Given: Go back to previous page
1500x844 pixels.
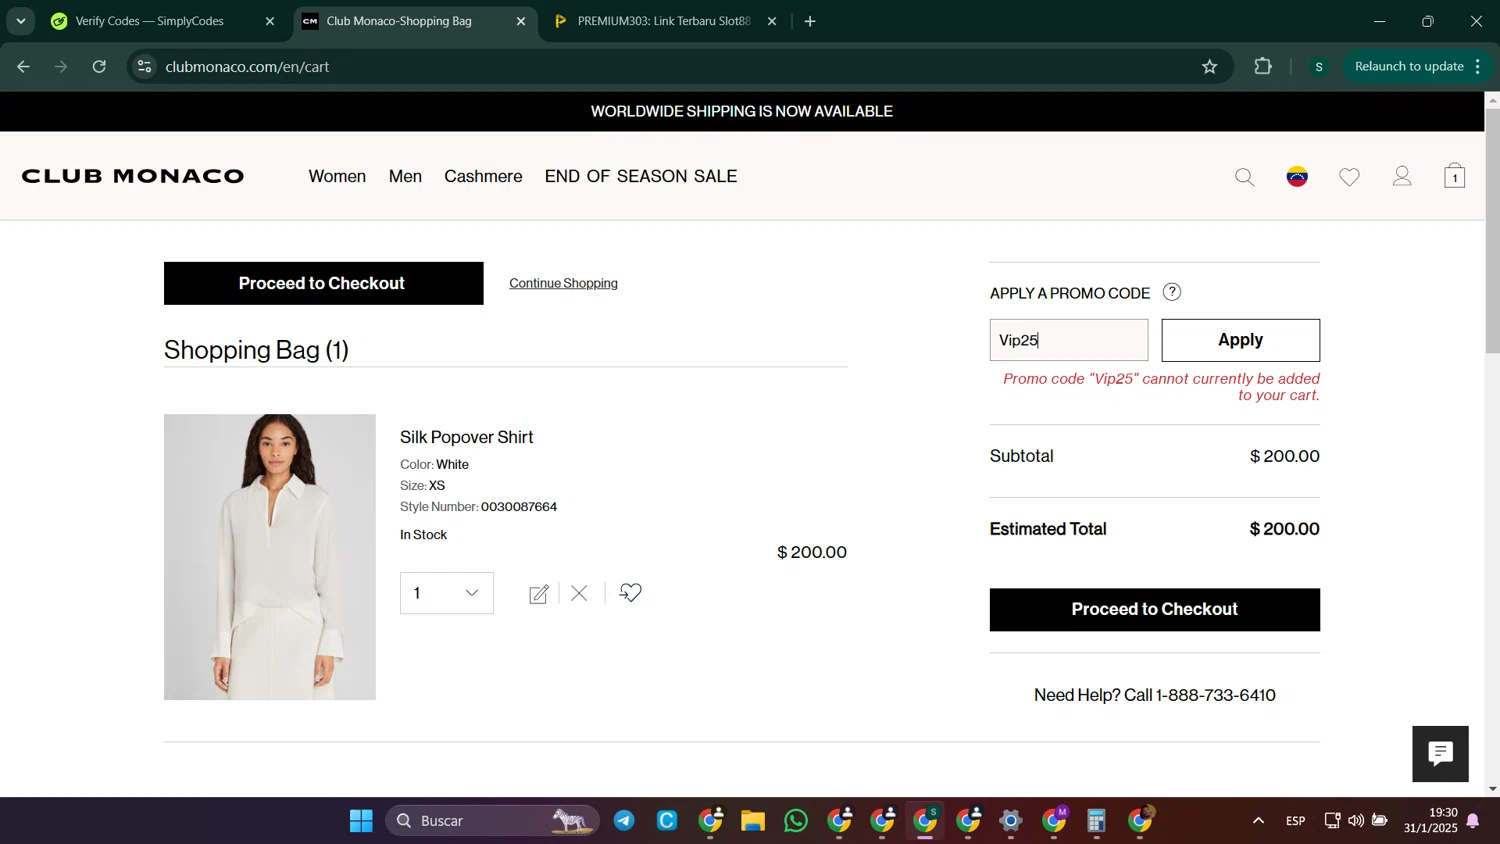Looking at the screenshot, I should [x=23, y=67].
